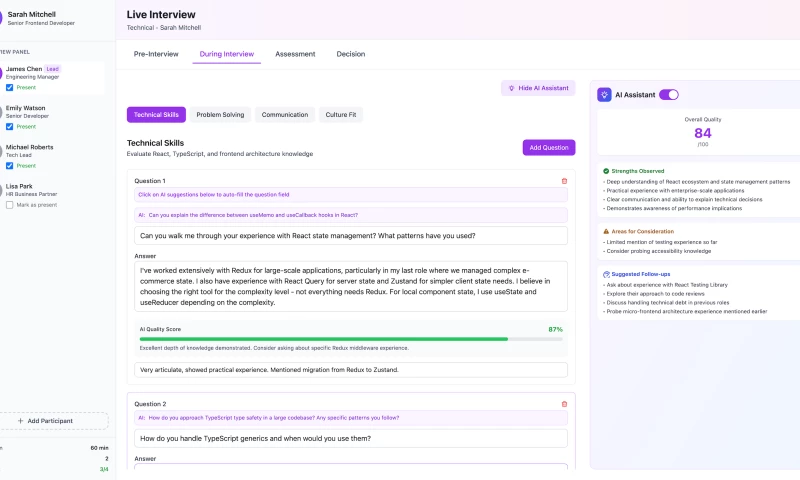The height and width of the screenshot is (480, 800).
Task: Click the Areas for Consideration warning icon
Action: [x=606, y=231]
